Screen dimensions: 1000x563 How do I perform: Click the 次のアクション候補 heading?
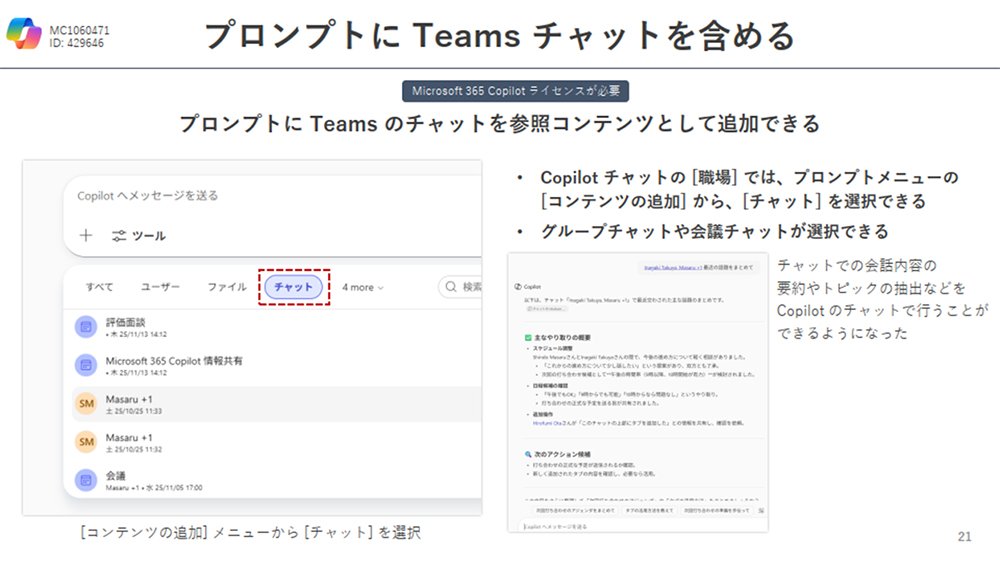pyautogui.click(x=562, y=455)
